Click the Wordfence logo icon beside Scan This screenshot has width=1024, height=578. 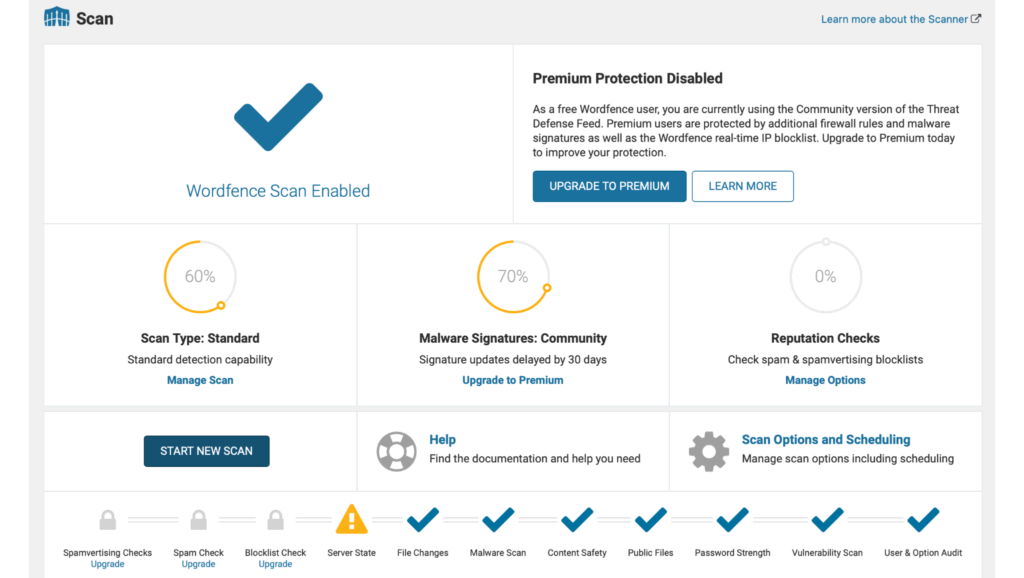tap(57, 18)
